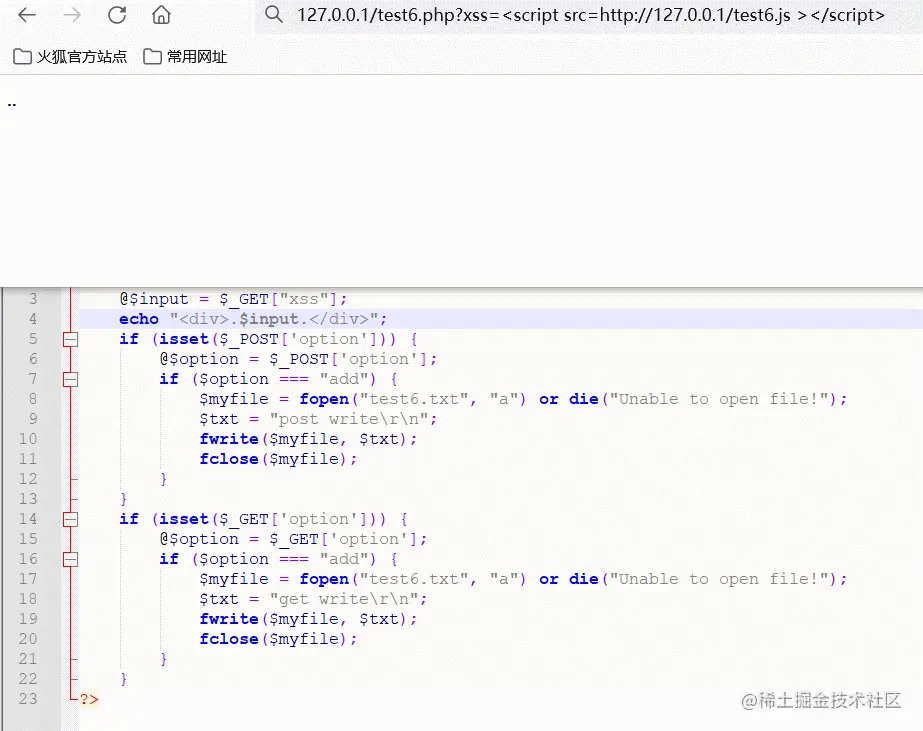The image size is (923, 731).
Task: Open the browser home page icon
Action: coord(161,15)
